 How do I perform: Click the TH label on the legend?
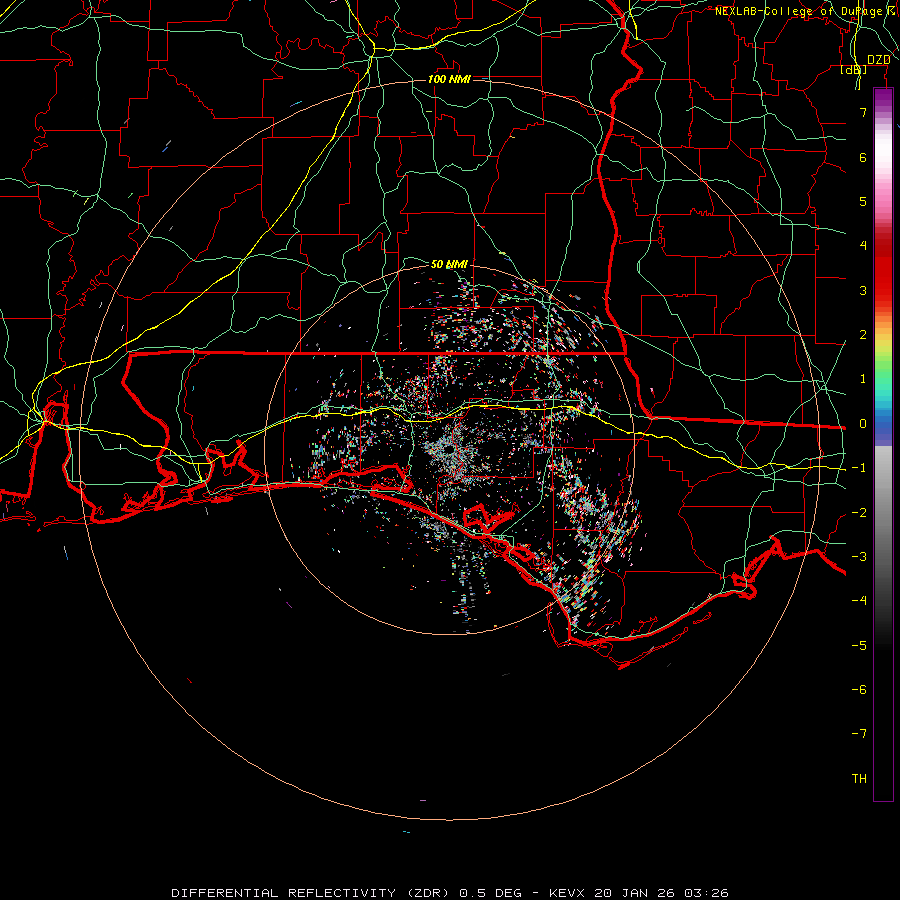859,778
